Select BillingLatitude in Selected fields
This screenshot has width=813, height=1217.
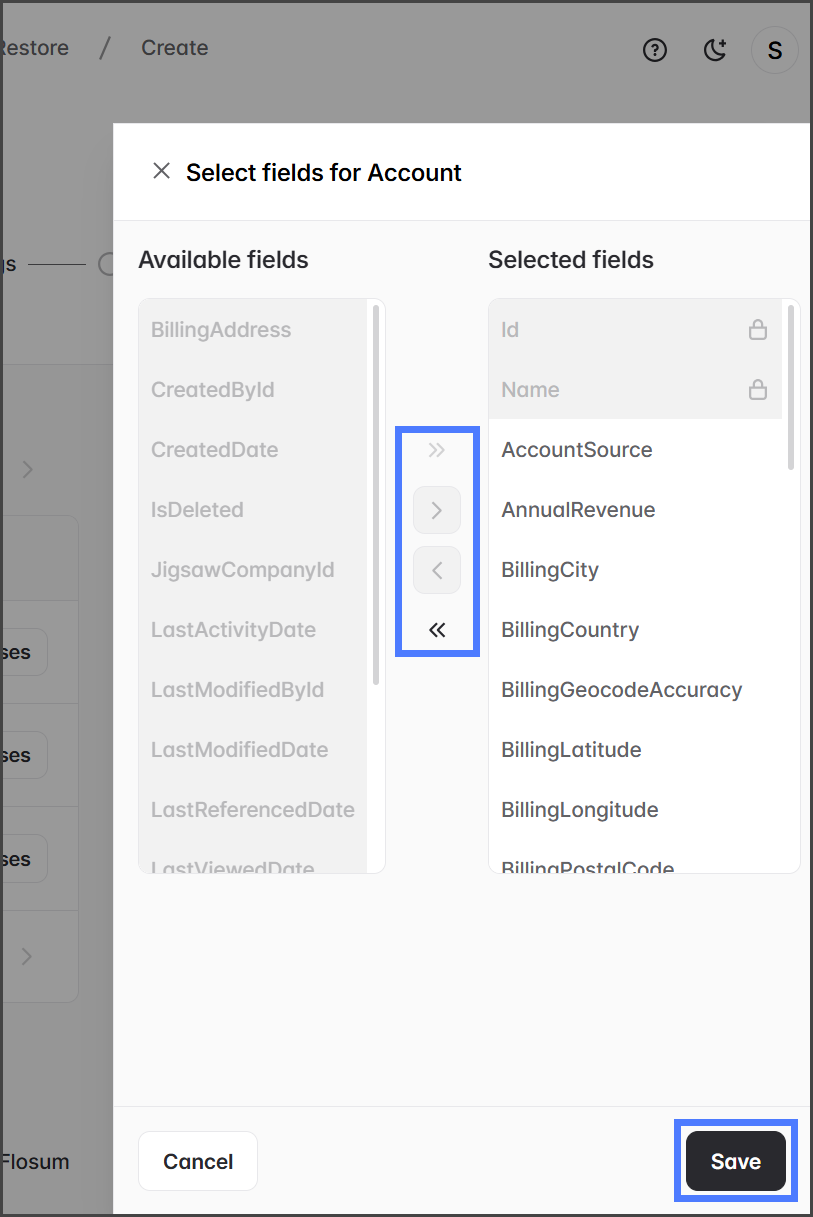(571, 750)
